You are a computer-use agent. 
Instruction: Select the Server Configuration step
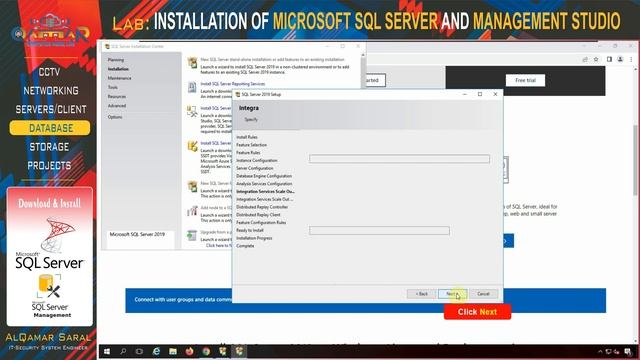click(x=255, y=168)
